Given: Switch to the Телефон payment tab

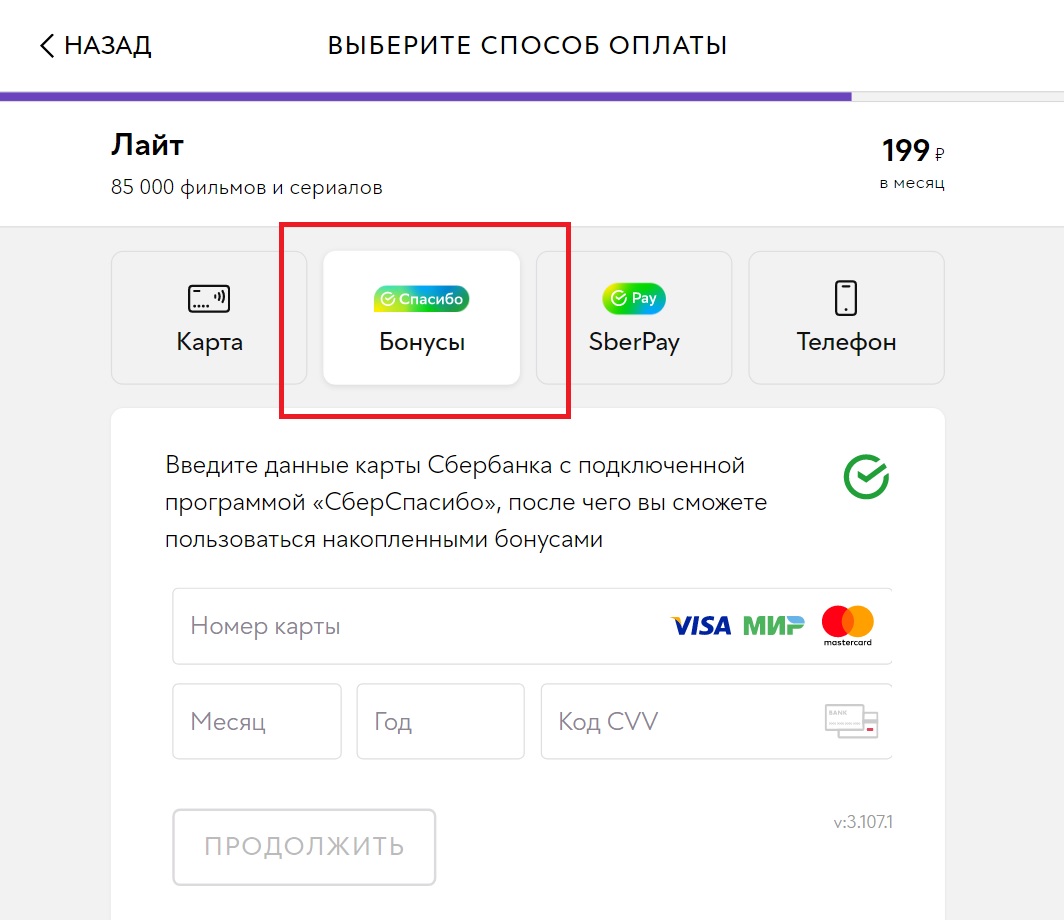Looking at the screenshot, I should [x=846, y=318].
